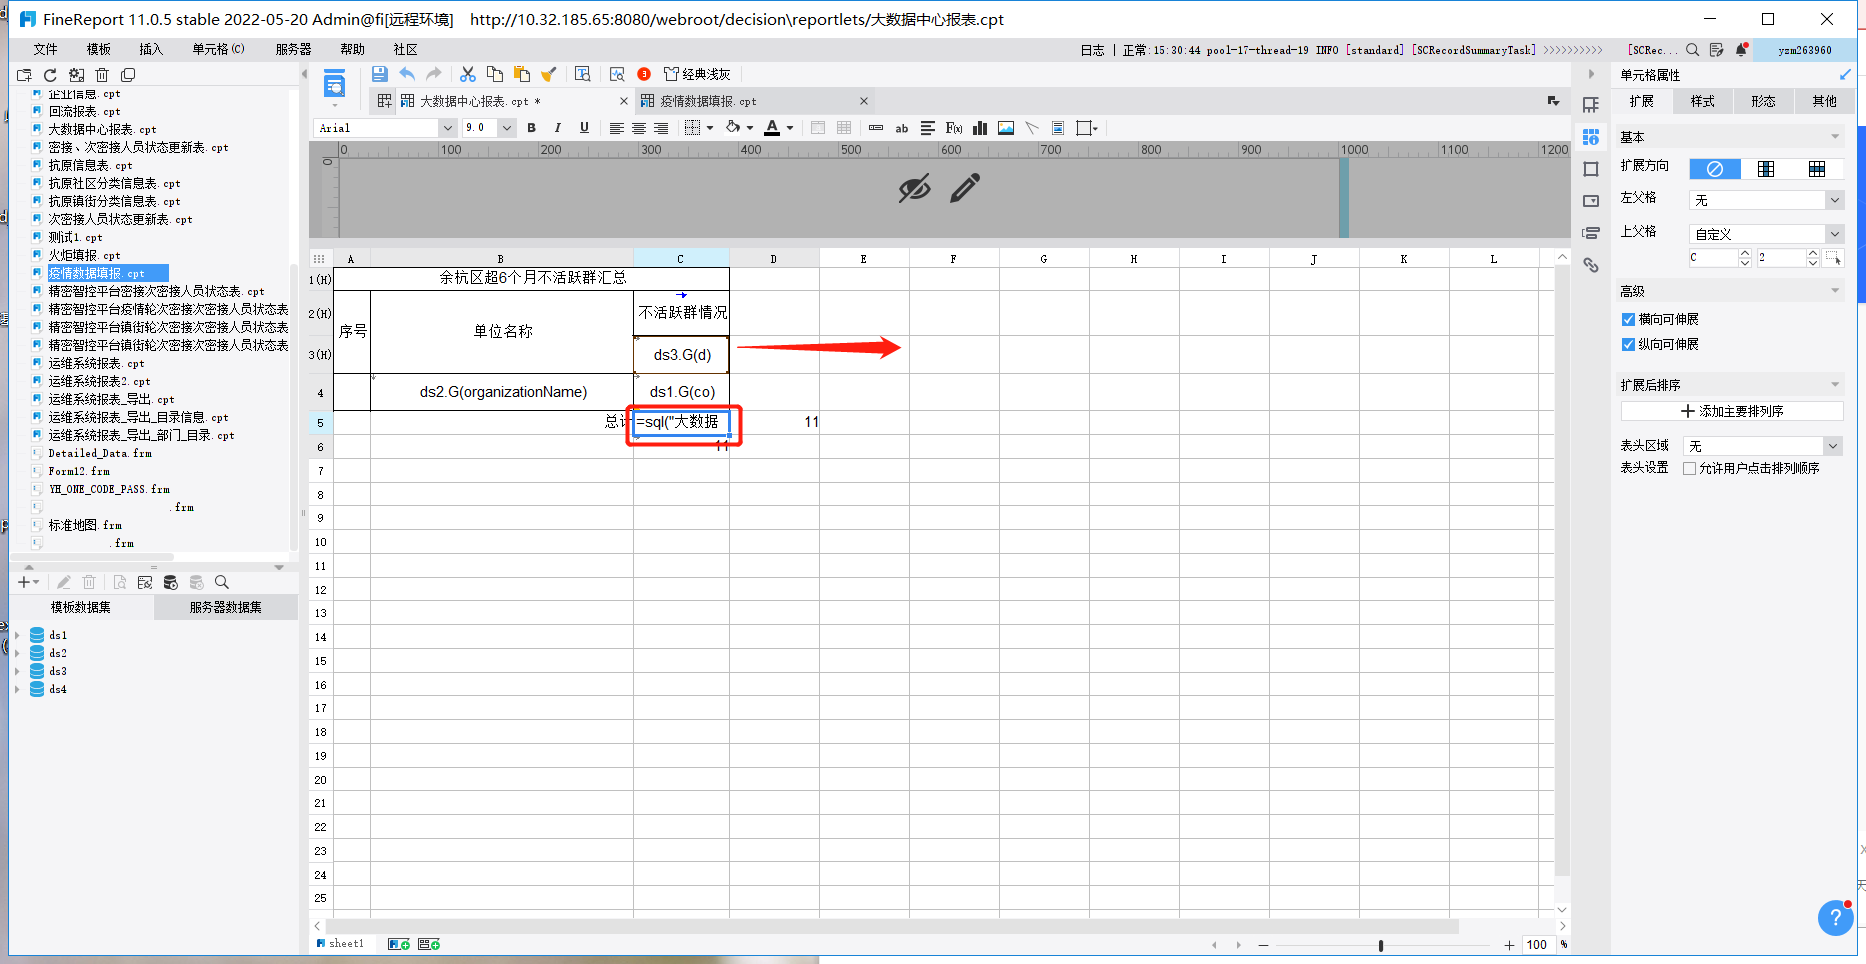Open the 插入 menu
The height and width of the screenshot is (964, 1866).
click(x=150, y=49)
